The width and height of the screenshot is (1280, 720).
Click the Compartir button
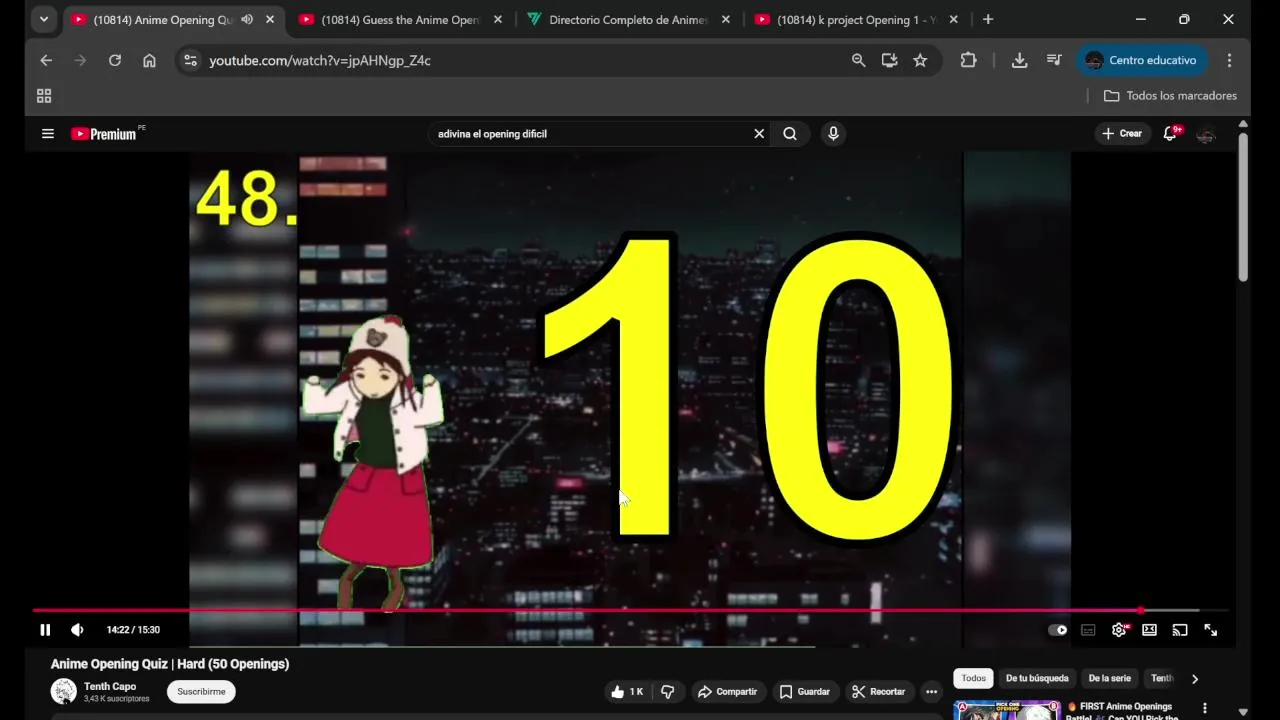click(x=727, y=692)
